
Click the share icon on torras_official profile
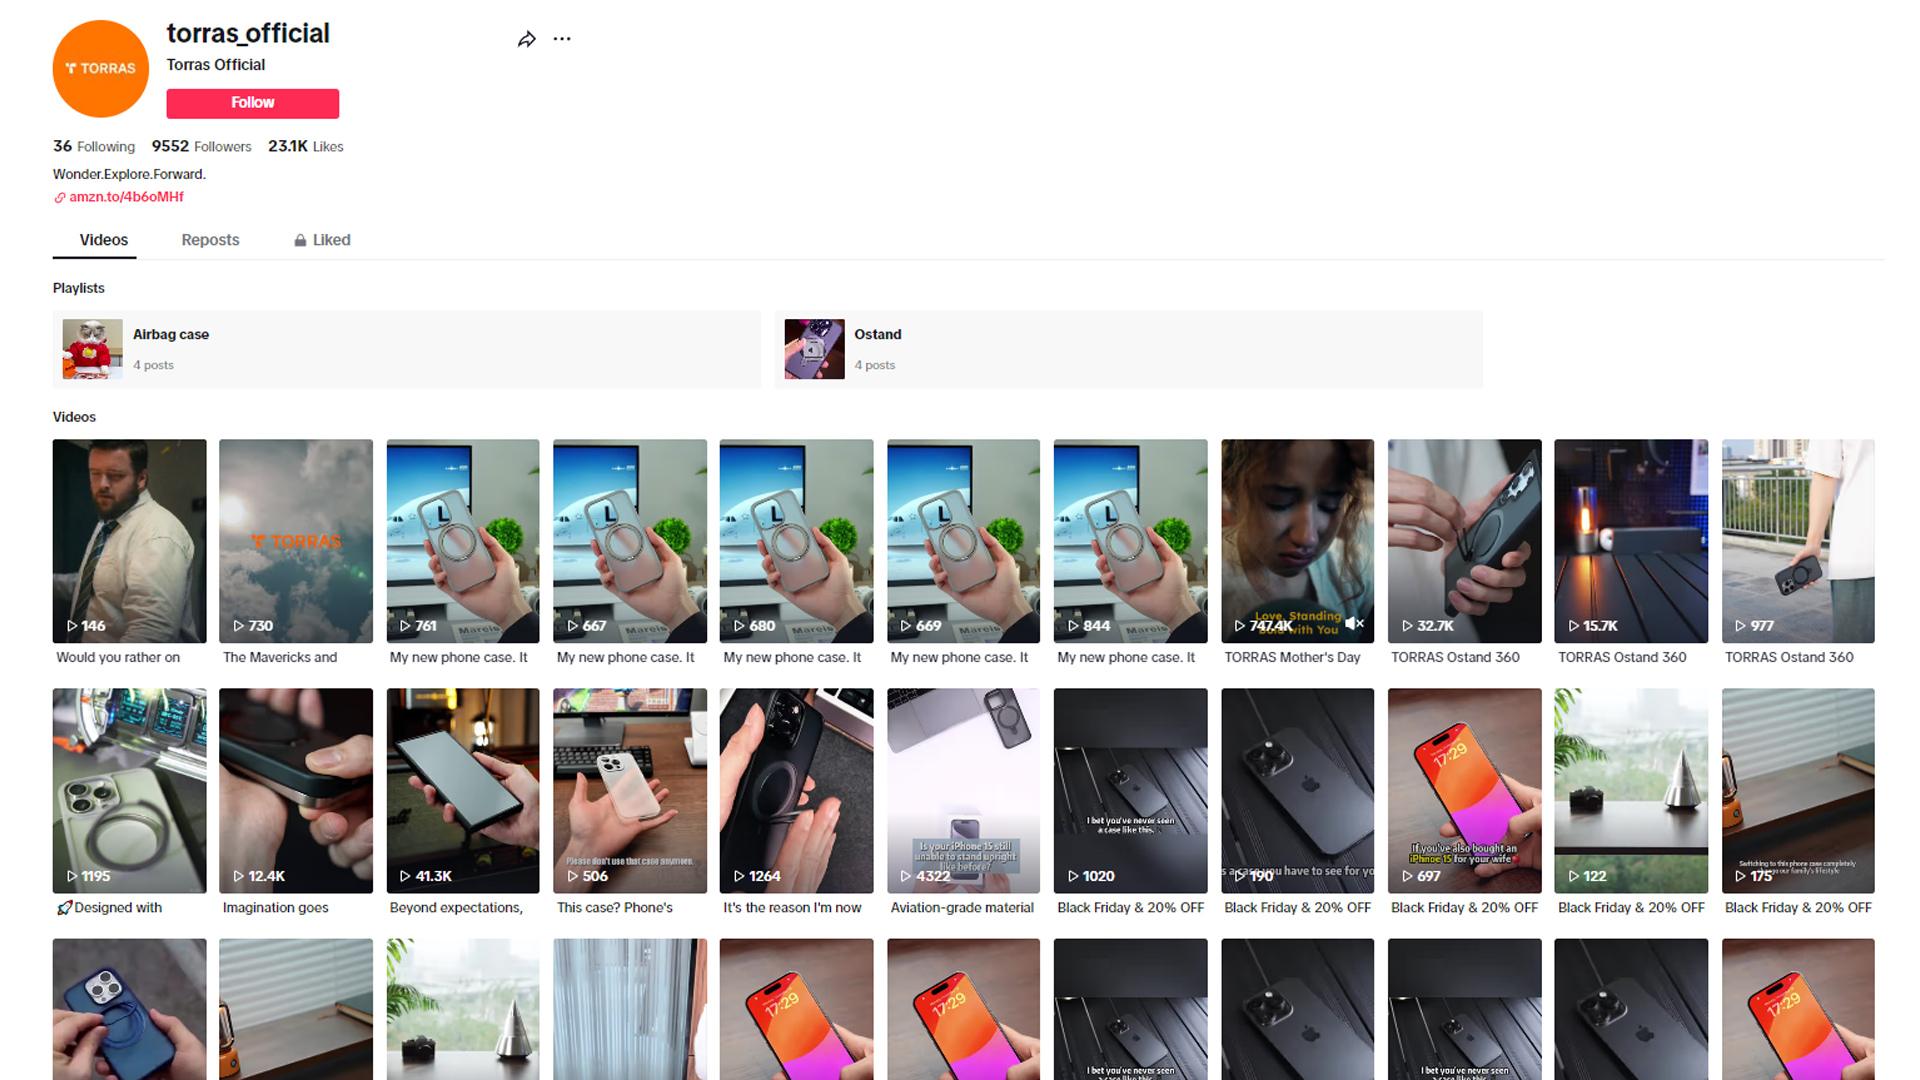(x=526, y=40)
